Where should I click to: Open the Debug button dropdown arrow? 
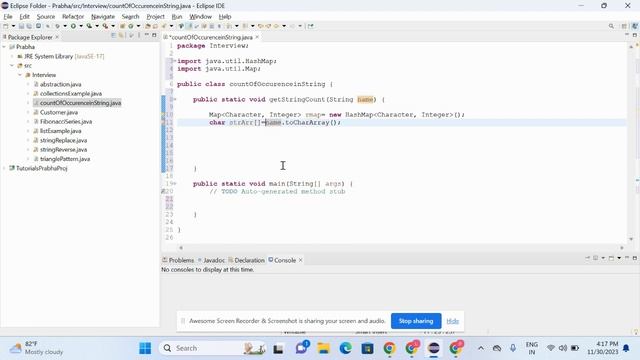(65, 26)
